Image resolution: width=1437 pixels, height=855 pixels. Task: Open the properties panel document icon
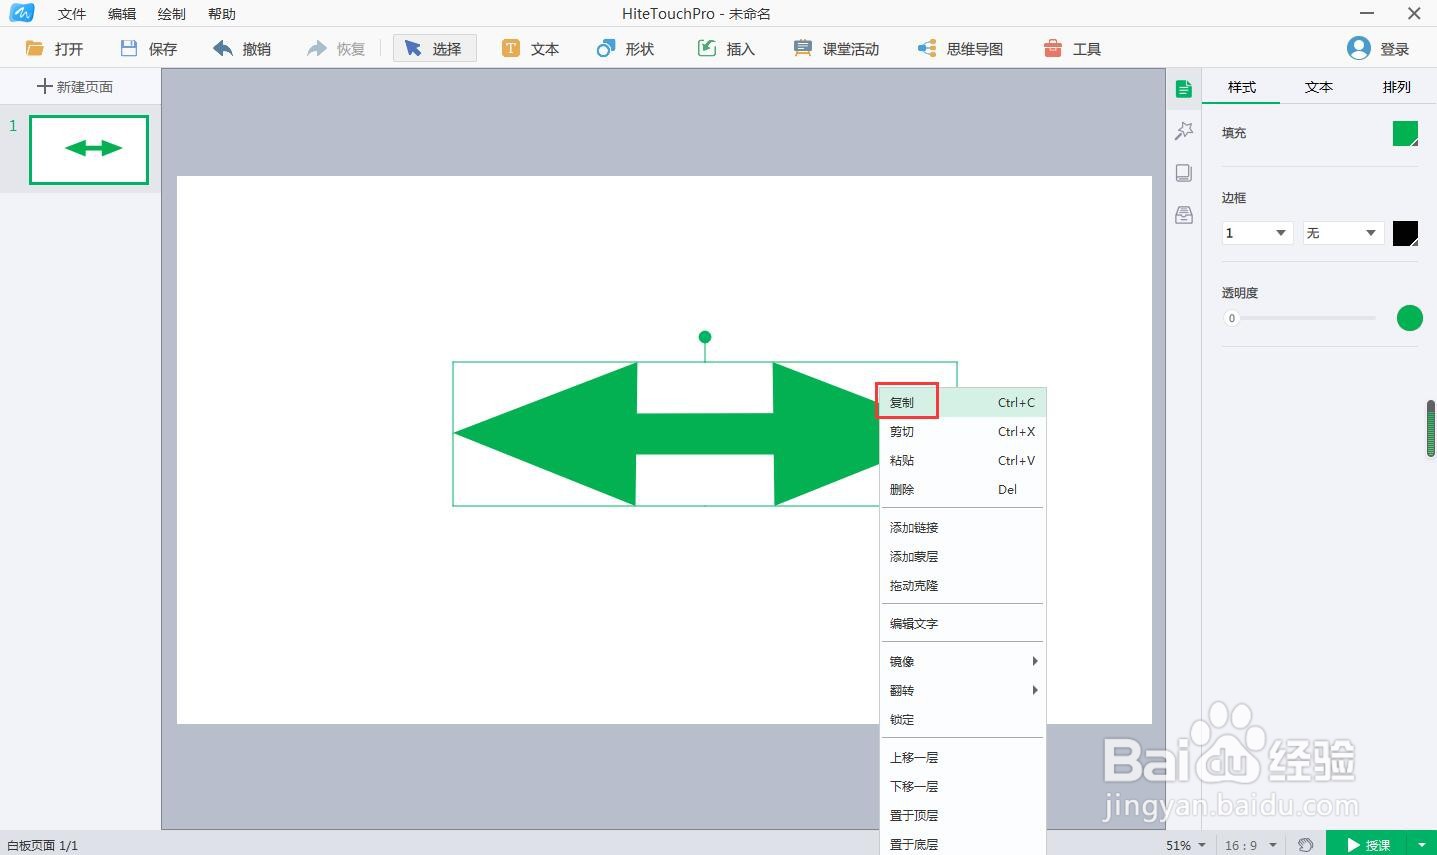click(1184, 89)
